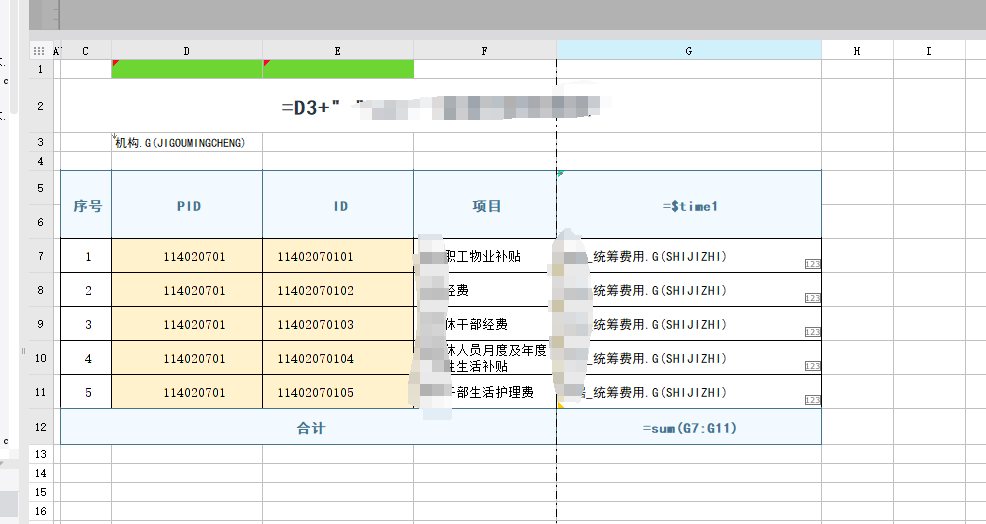Click the green cell D1
This screenshot has height=524, width=986.
(187, 69)
